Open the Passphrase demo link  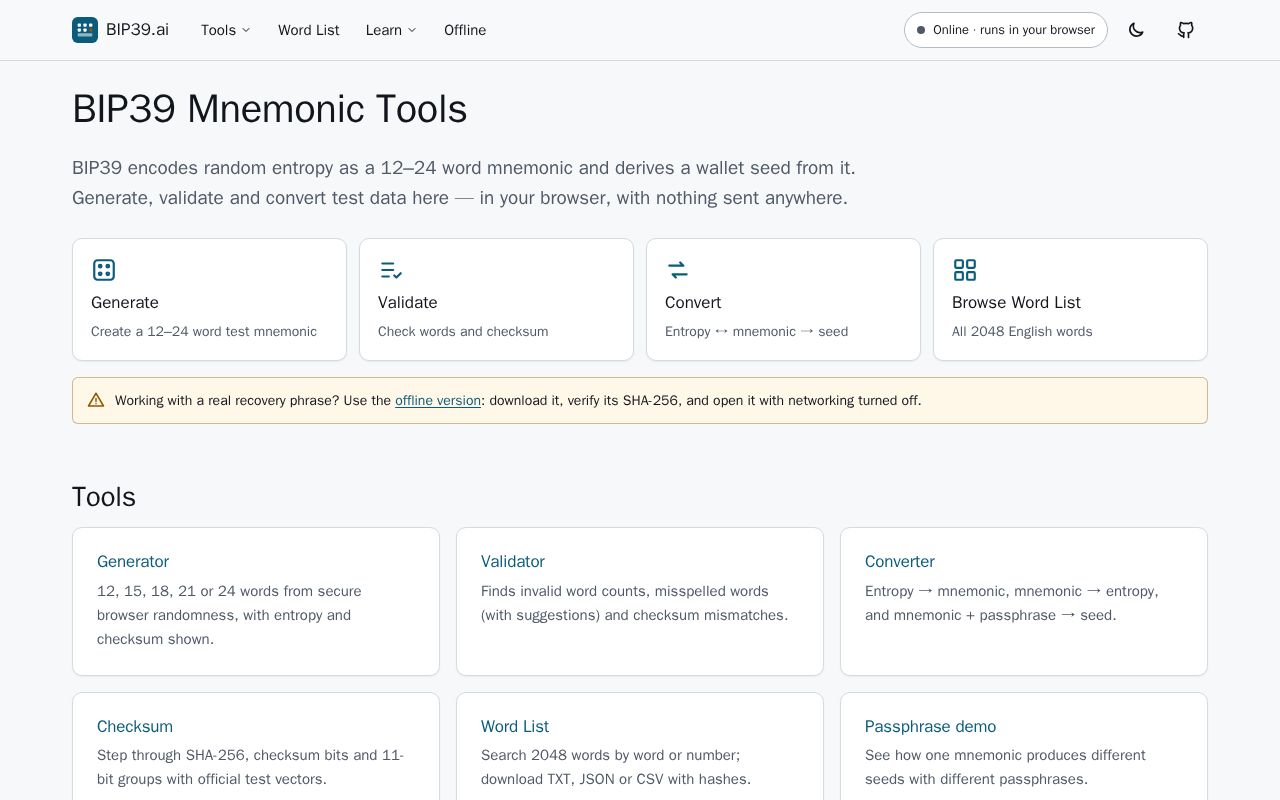pyautogui.click(x=931, y=727)
